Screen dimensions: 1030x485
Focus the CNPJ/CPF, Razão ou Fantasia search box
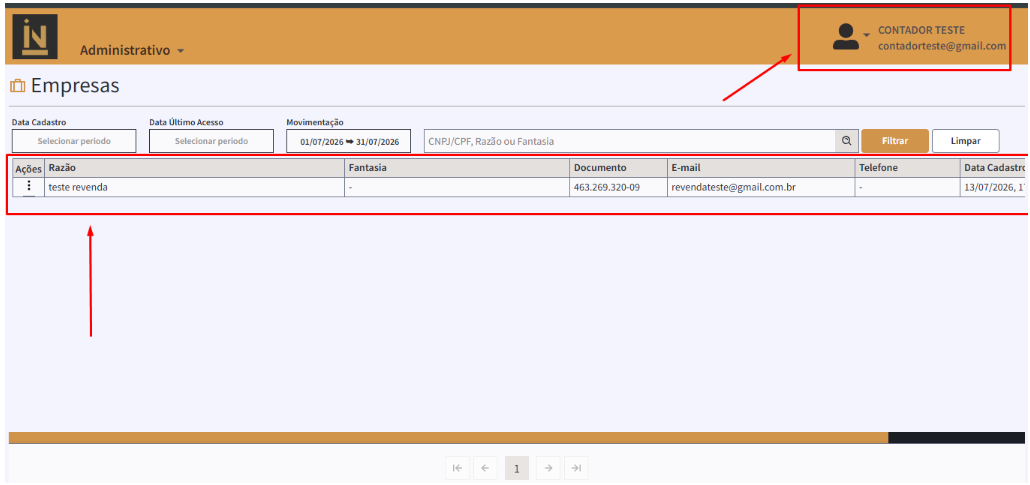click(629, 141)
